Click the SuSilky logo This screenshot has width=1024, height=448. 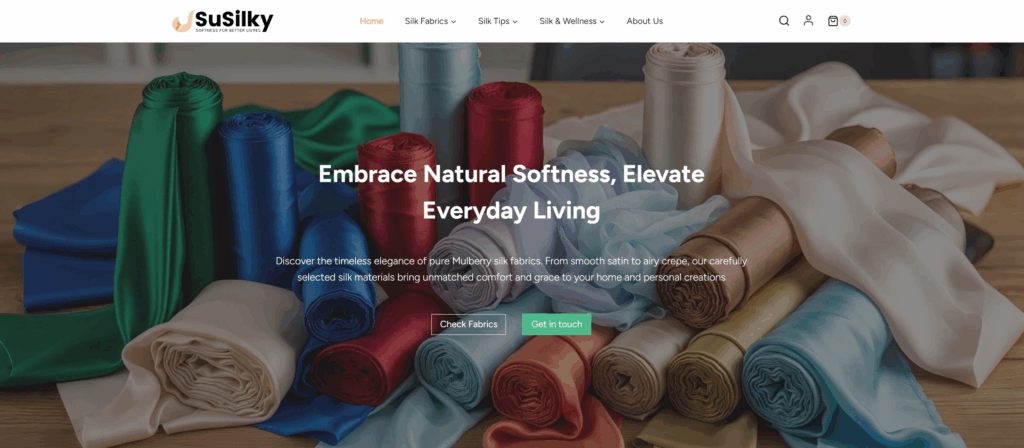(x=223, y=21)
